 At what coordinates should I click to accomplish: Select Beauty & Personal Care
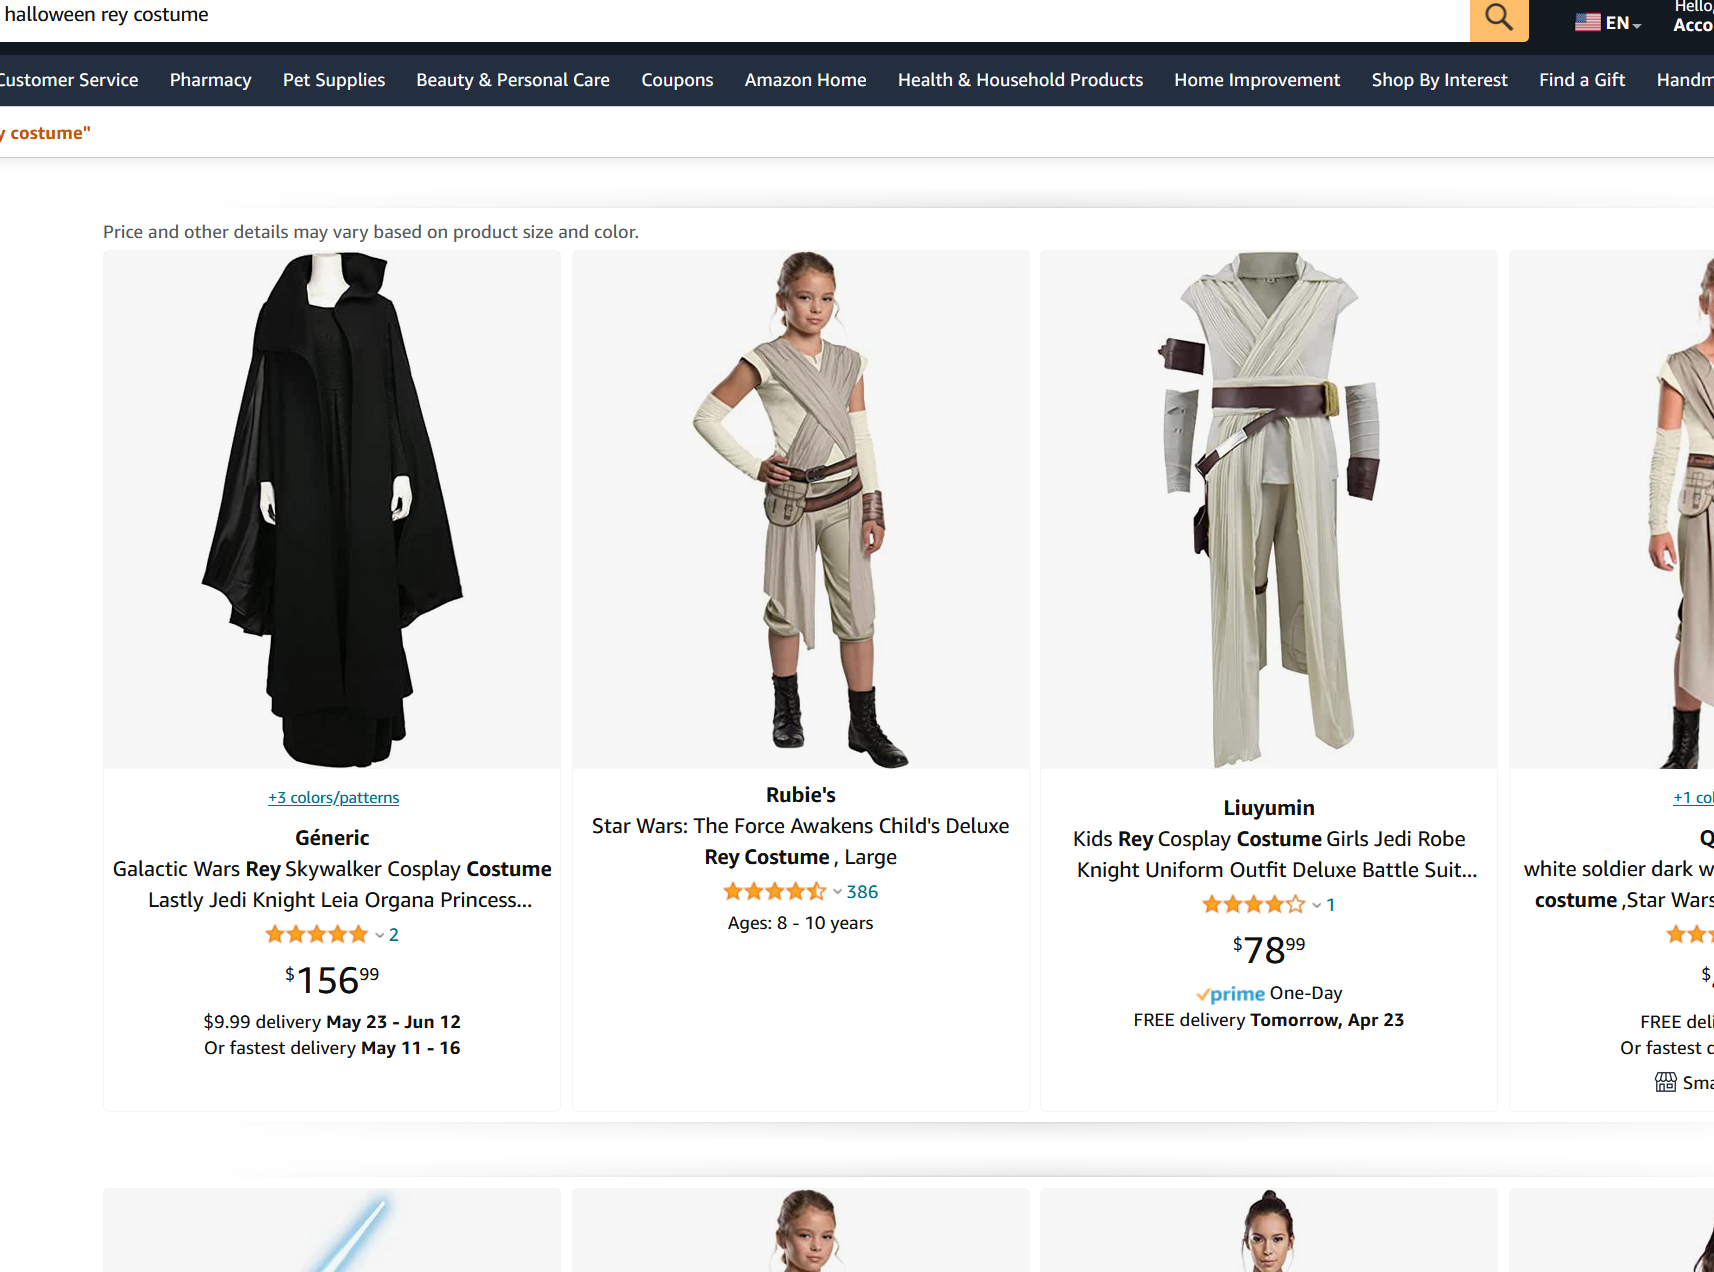513,80
